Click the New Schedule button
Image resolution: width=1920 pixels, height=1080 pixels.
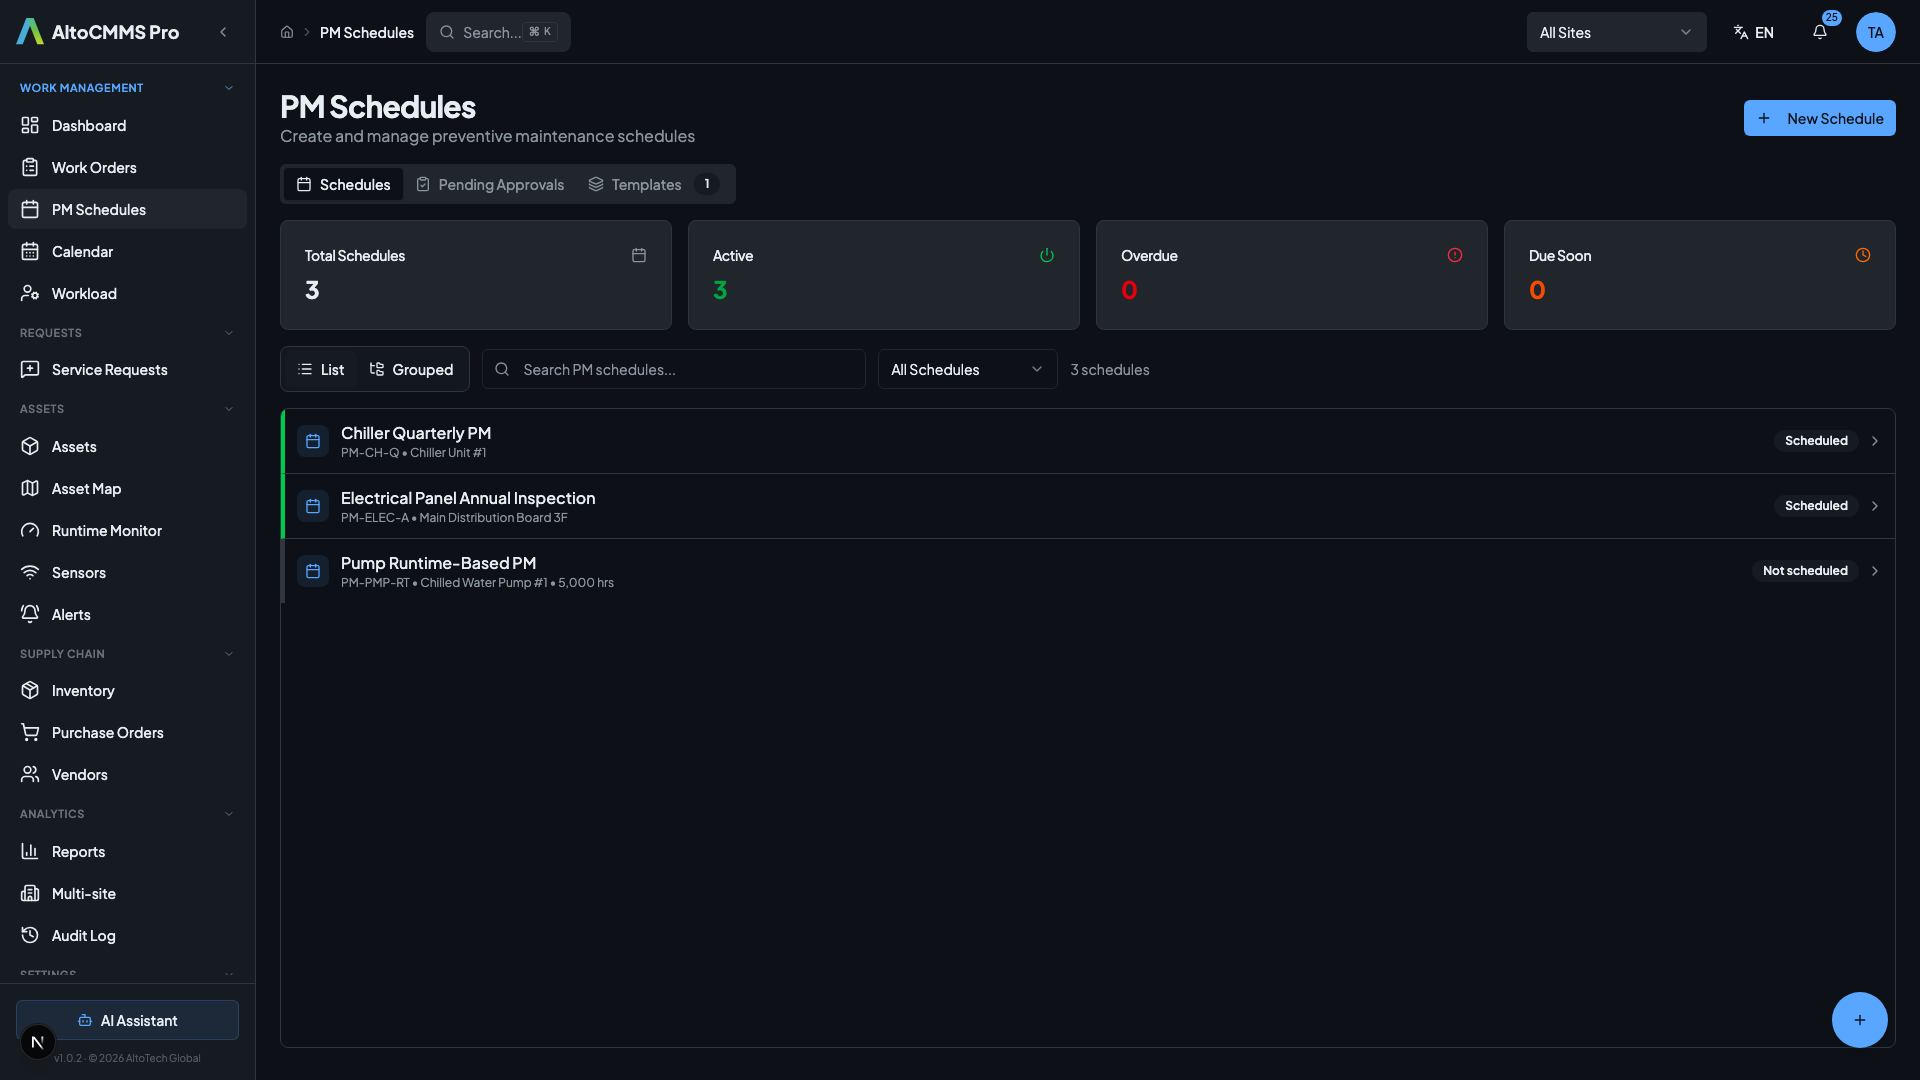point(1819,118)
